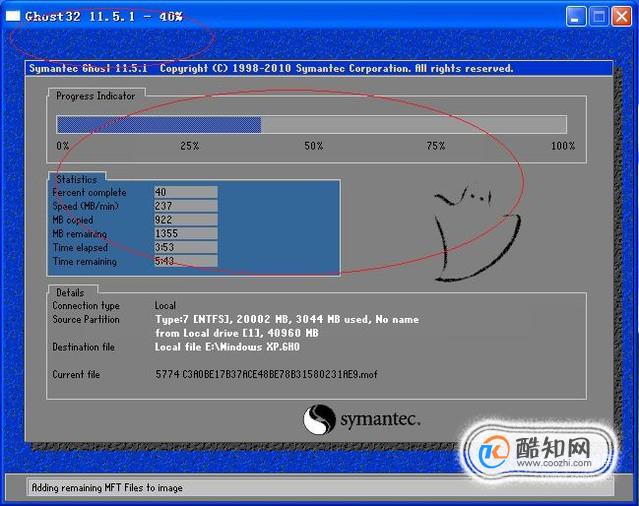Click the Local file E:\Windows XP.GHO text
Image resolution: width=639 pixels, height=506 pixels.
[x=227, y=347]
